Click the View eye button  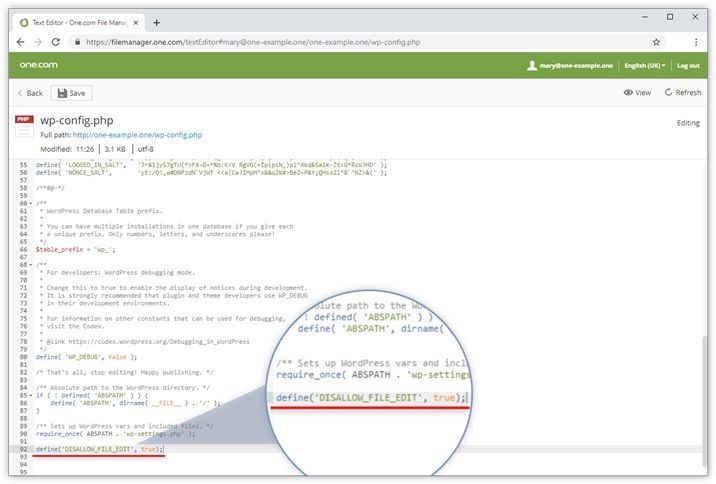[637, 93]
